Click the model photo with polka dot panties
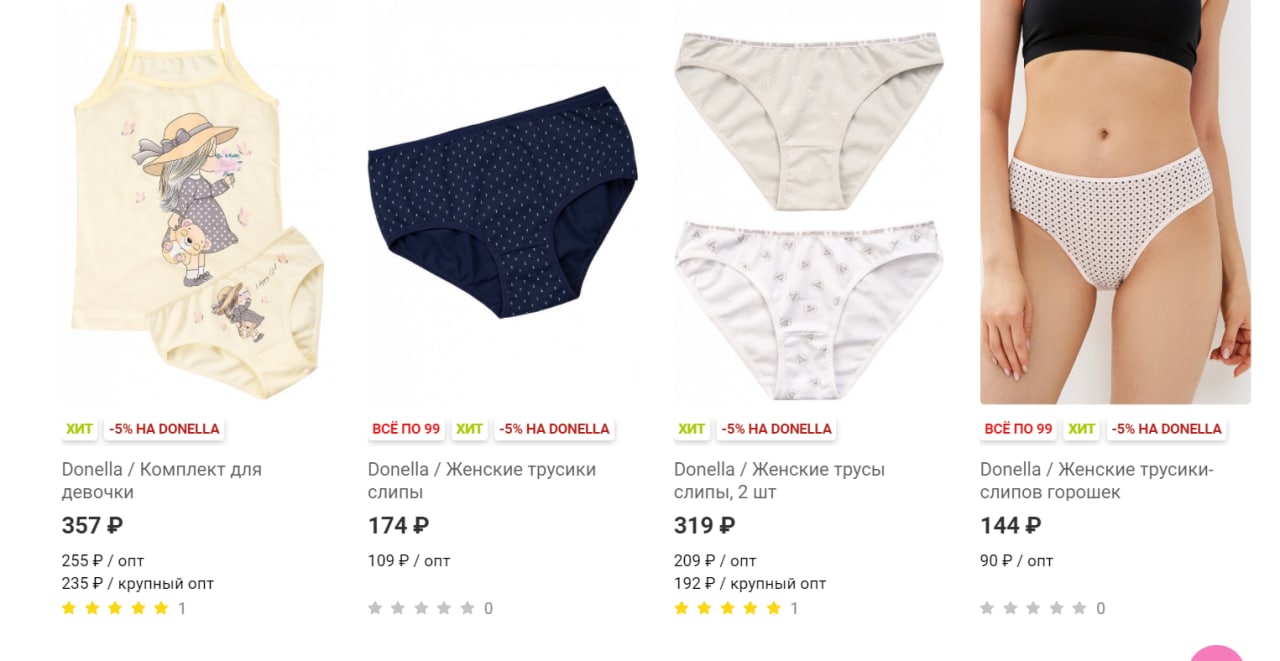The image size is (1280, 661). tap(1115, 202)
